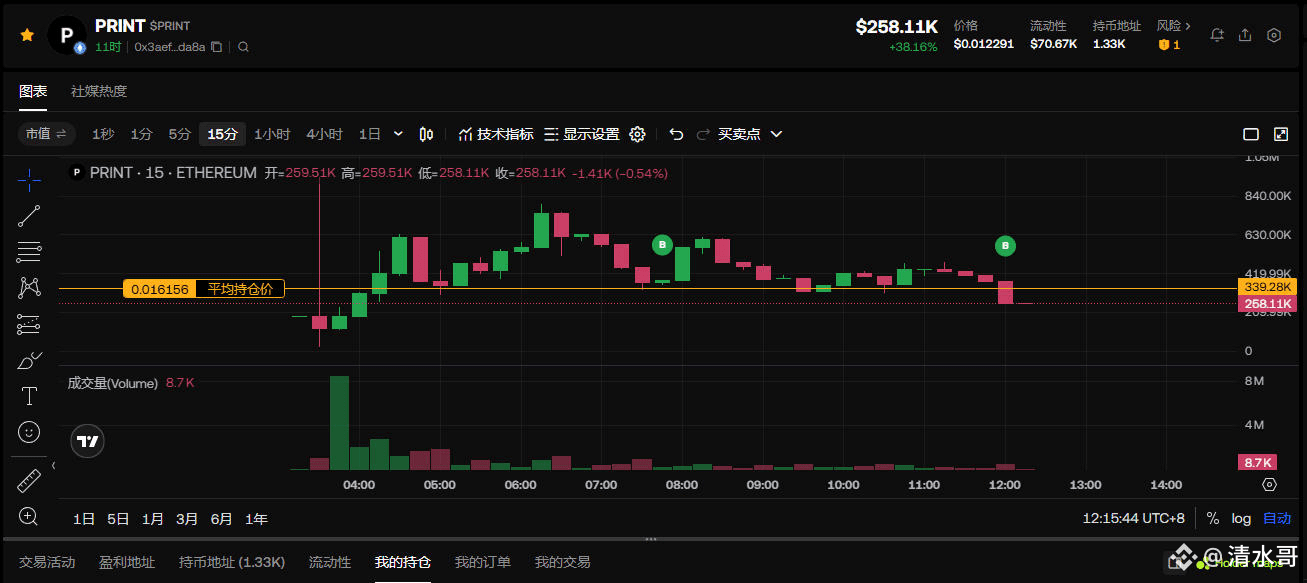Open 持币地址 (1.33K) tab
This screenshot has height=583, width=1307.
232,563
